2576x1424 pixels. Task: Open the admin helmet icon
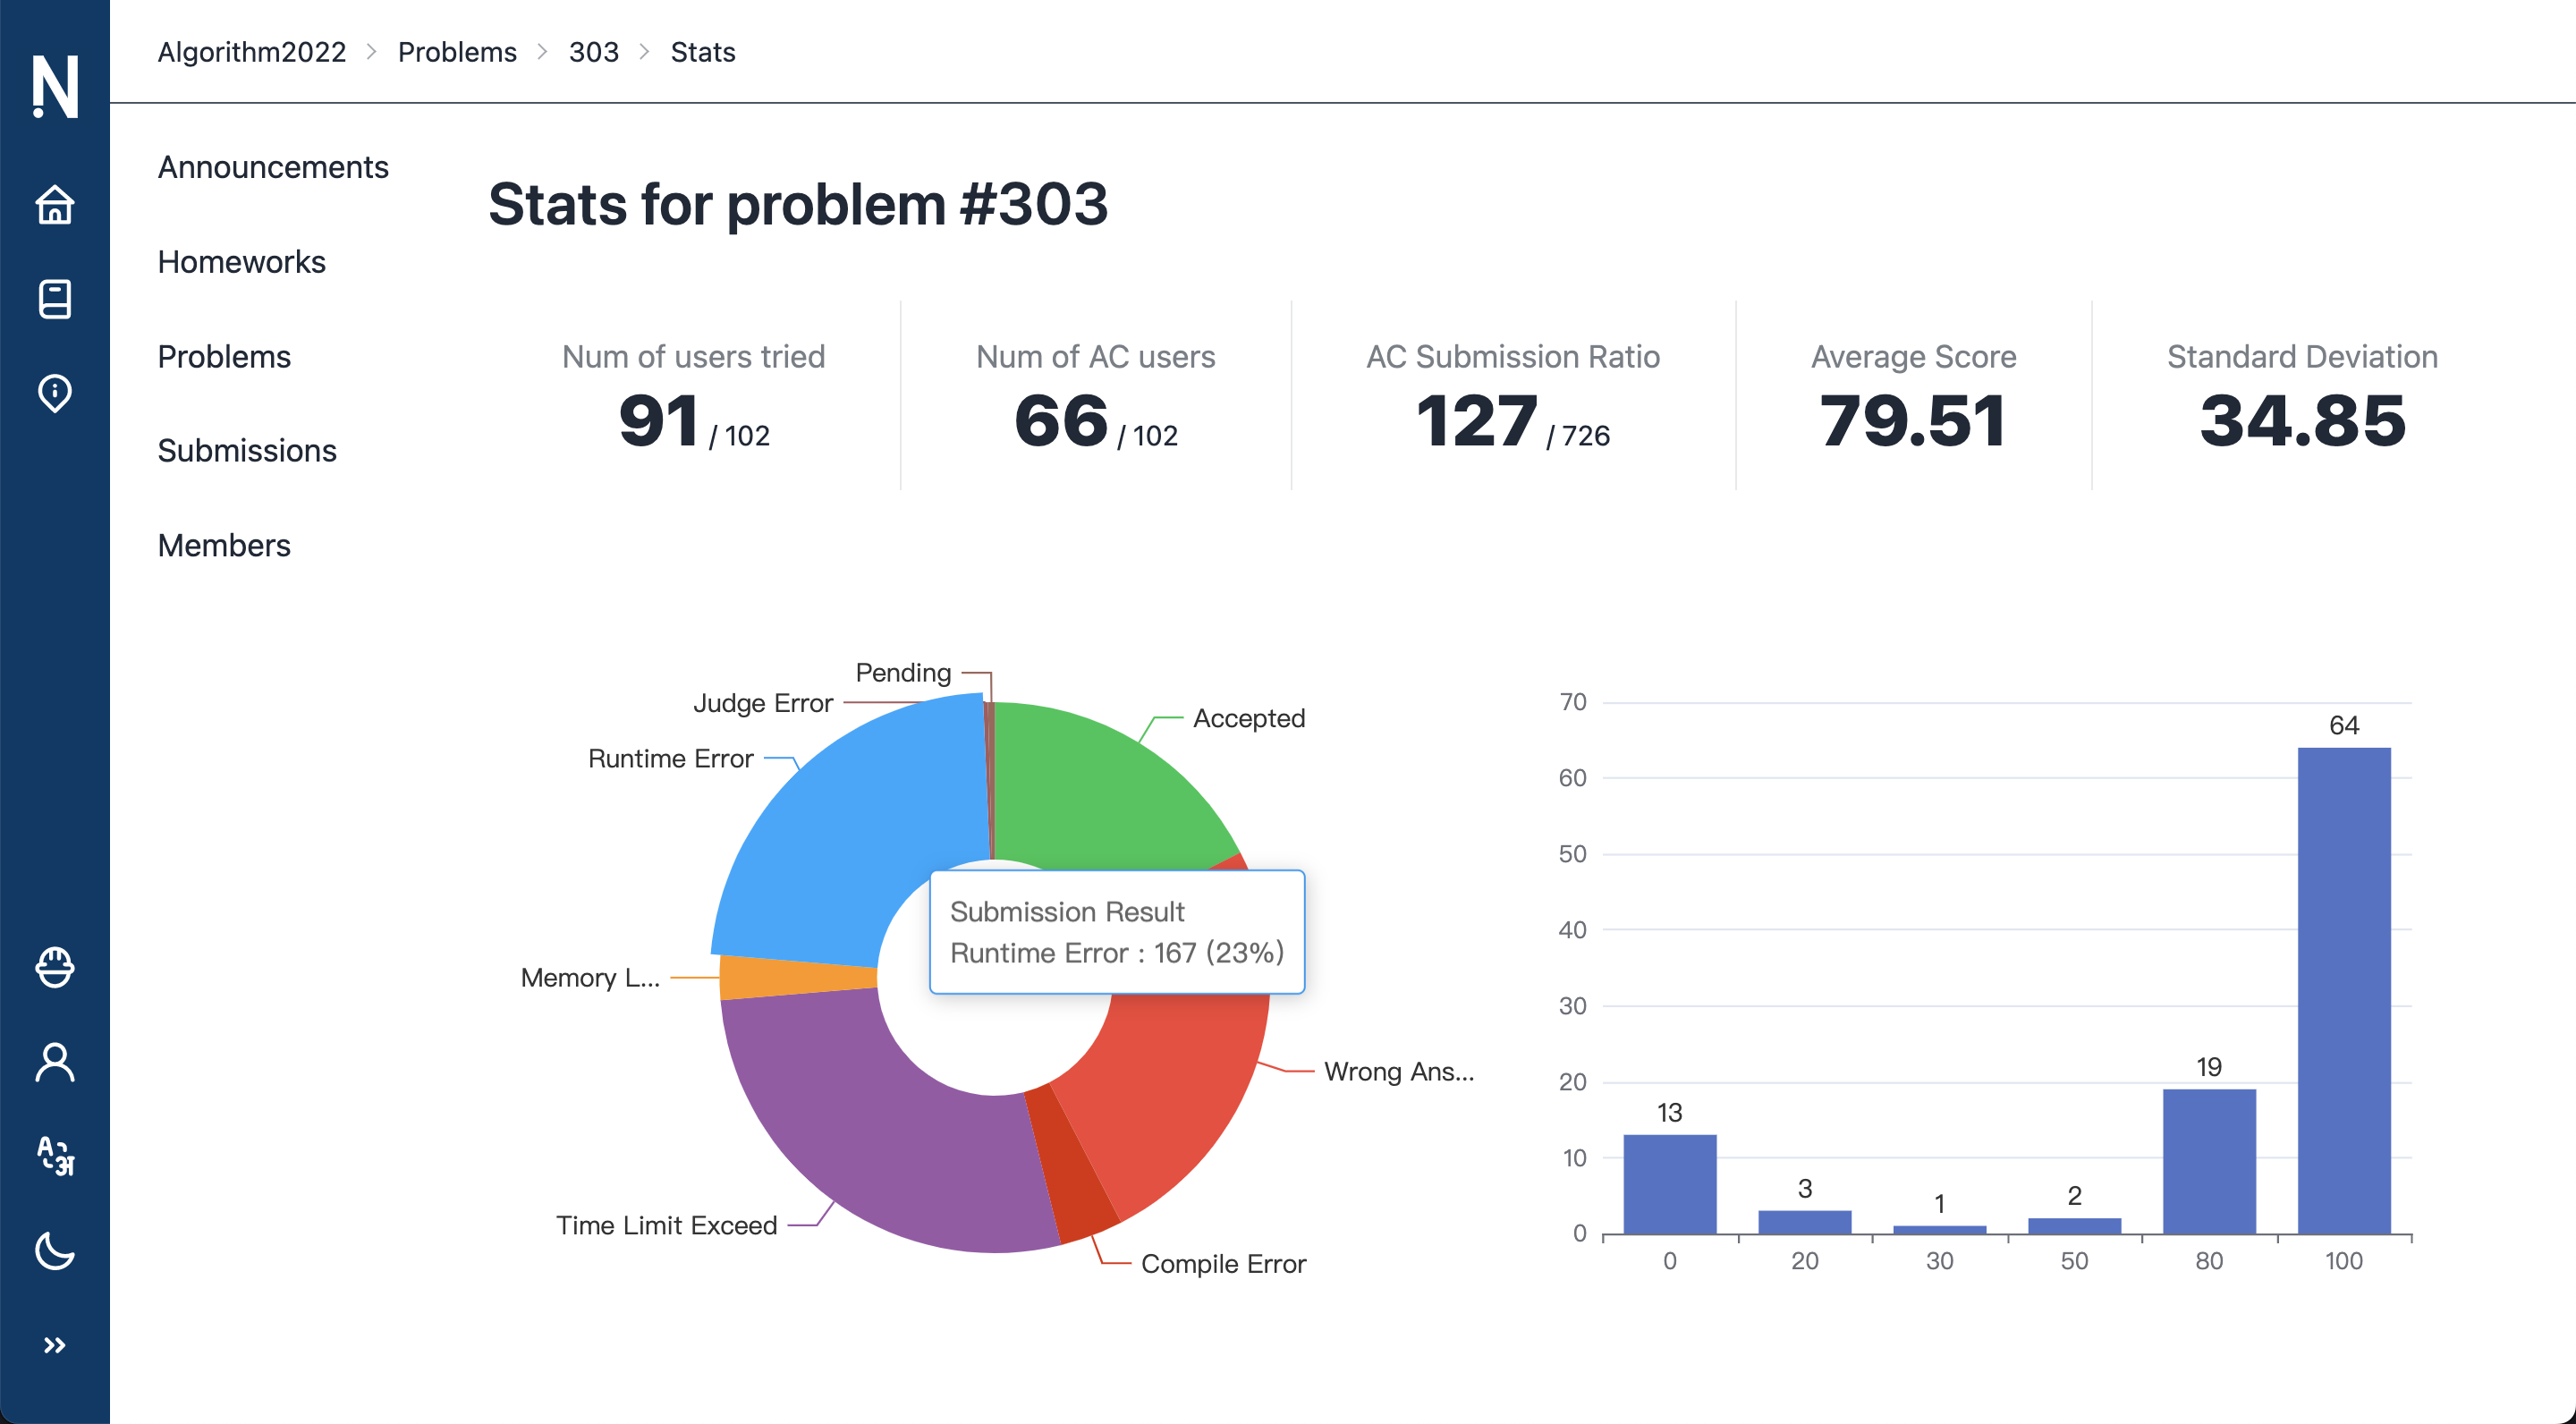(x=54, y=967)
